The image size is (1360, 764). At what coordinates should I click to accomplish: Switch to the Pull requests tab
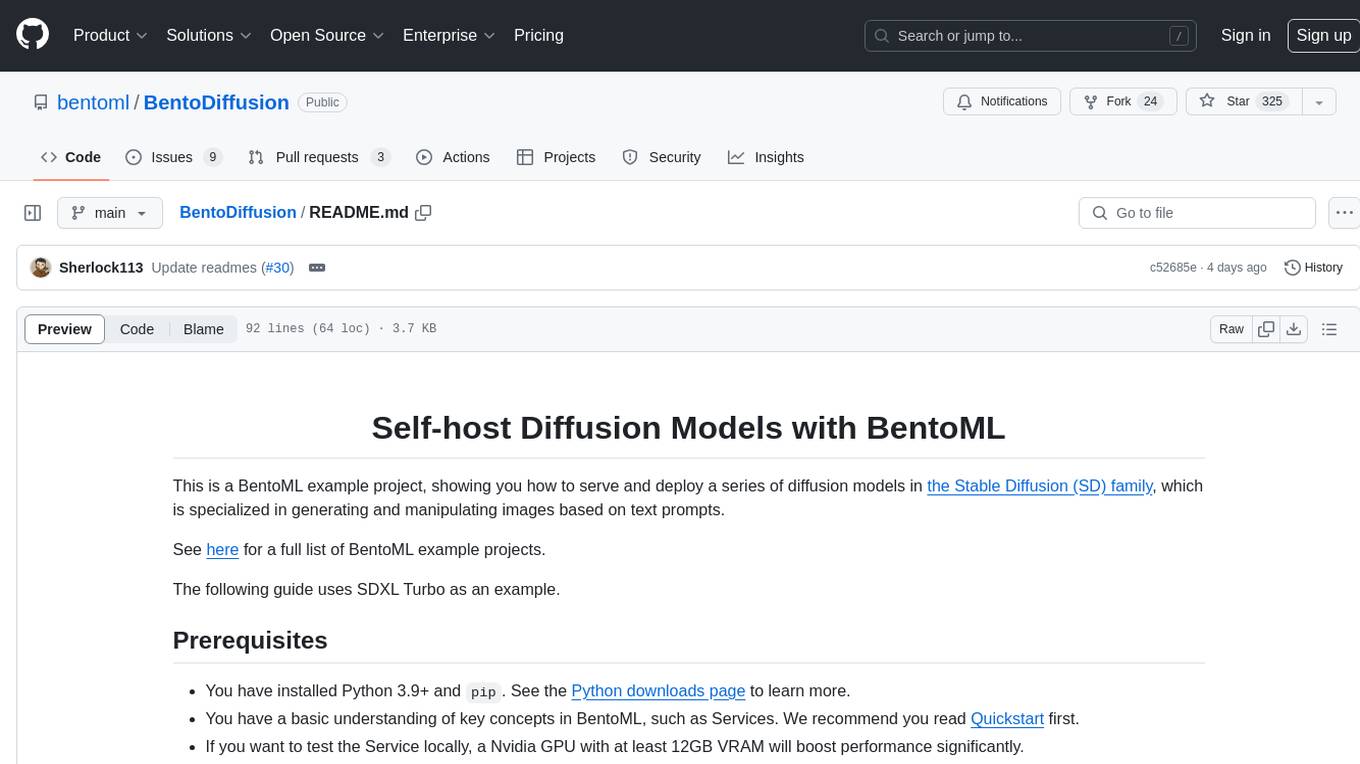click(x=318, y=157)
